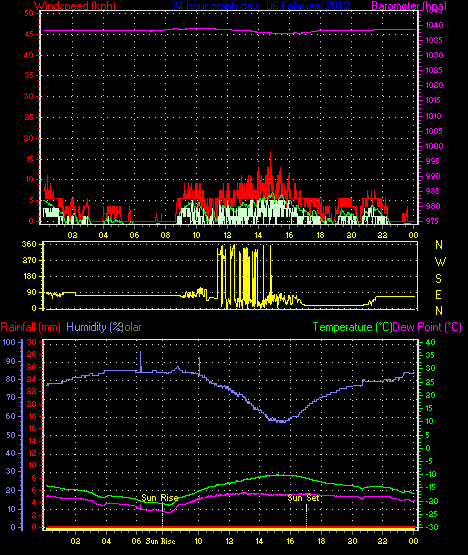Click 985 on the barometer axis
468x555 pixels.
pyautogui.click(x=432, y=191)
